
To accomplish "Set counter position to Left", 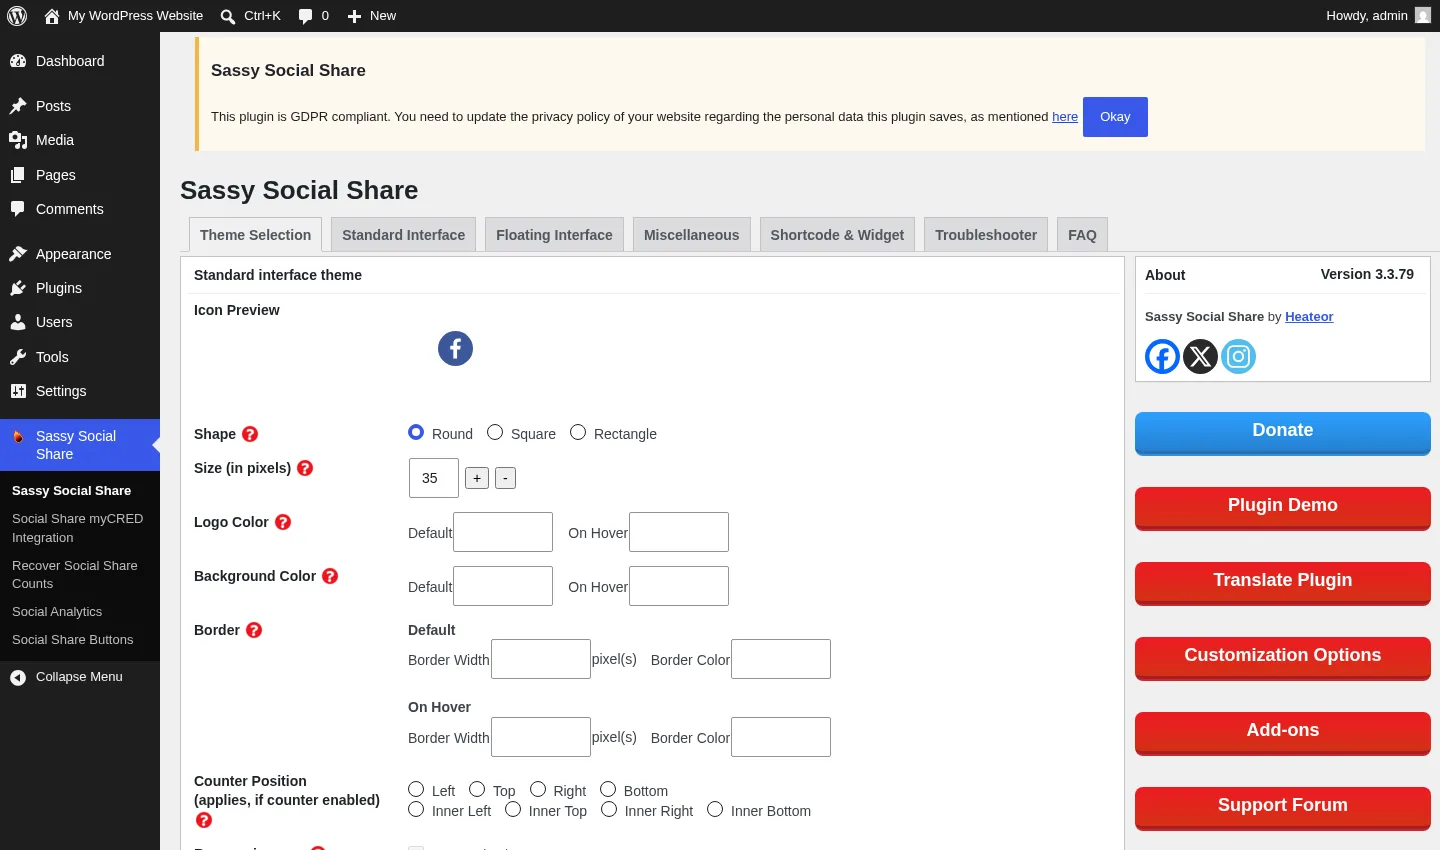I will [x=416, y=789].
